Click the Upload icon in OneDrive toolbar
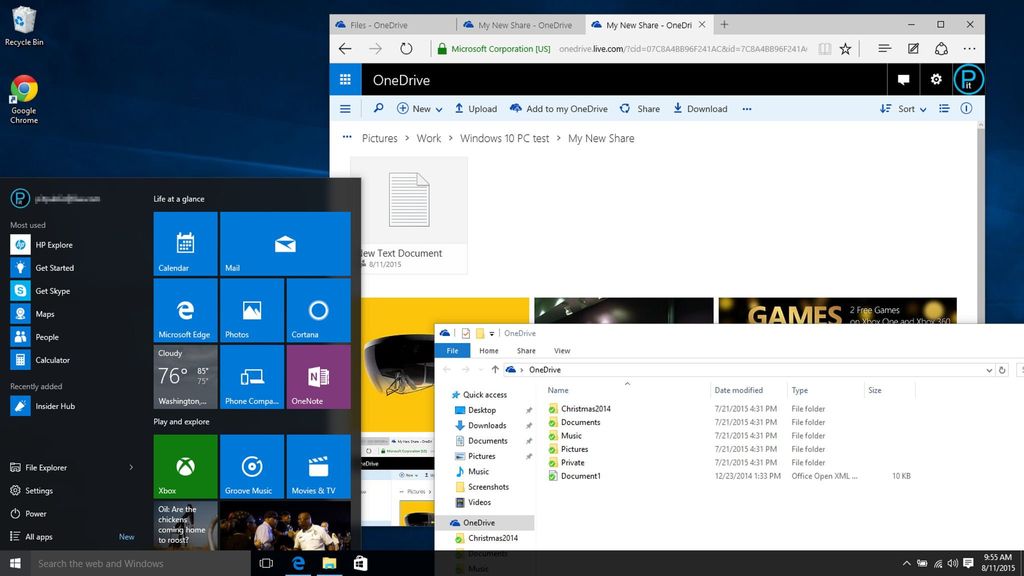 (x=459, y=108)
